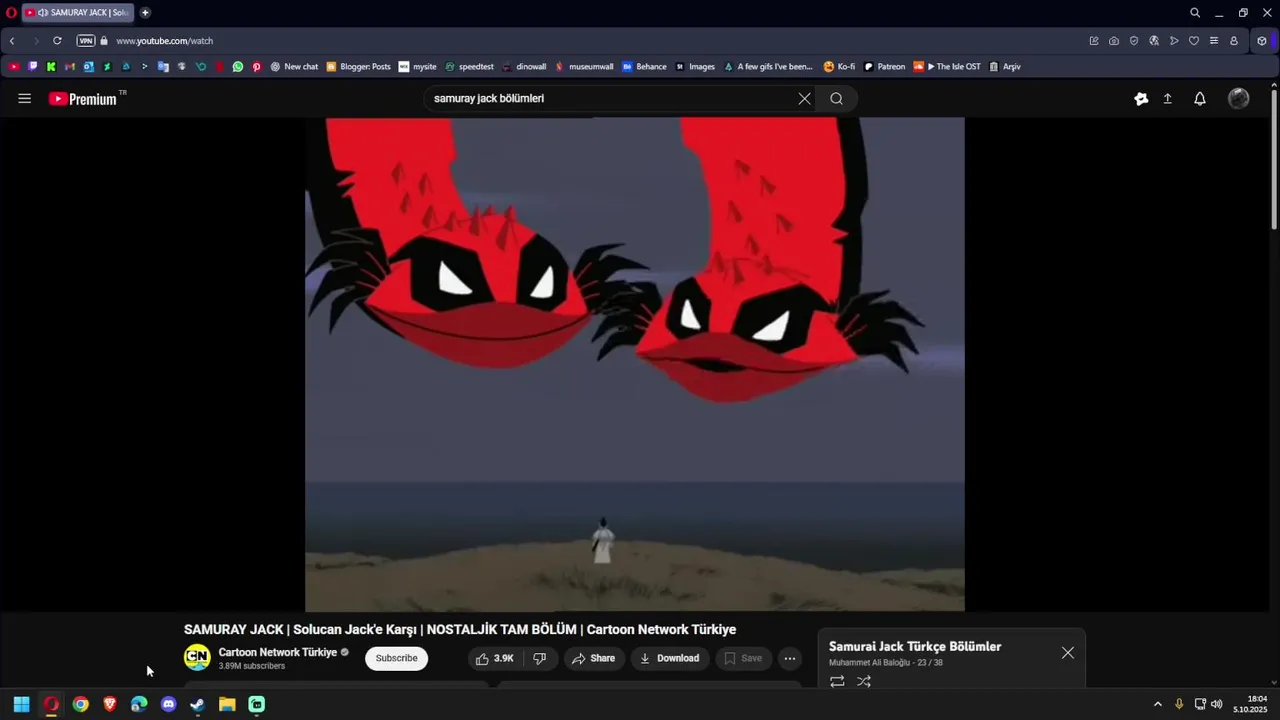Open the speedtest bookmark
The image size is (1280, 720).
coord(469,67)
